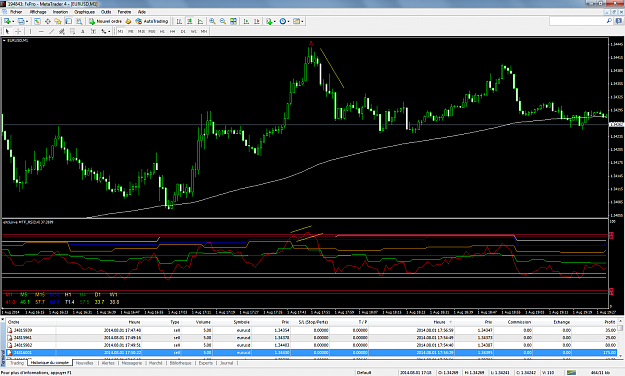Screen dimensions: 625x376
Task: Open the Insertion menu
Action: (60, 12)
